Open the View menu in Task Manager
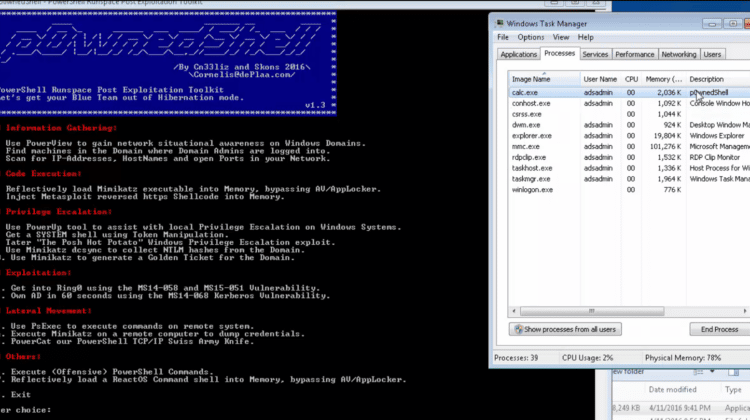Image resolution: width=750 pixels, height=420 pixels. pyautogui.click(x=561, y=37)
